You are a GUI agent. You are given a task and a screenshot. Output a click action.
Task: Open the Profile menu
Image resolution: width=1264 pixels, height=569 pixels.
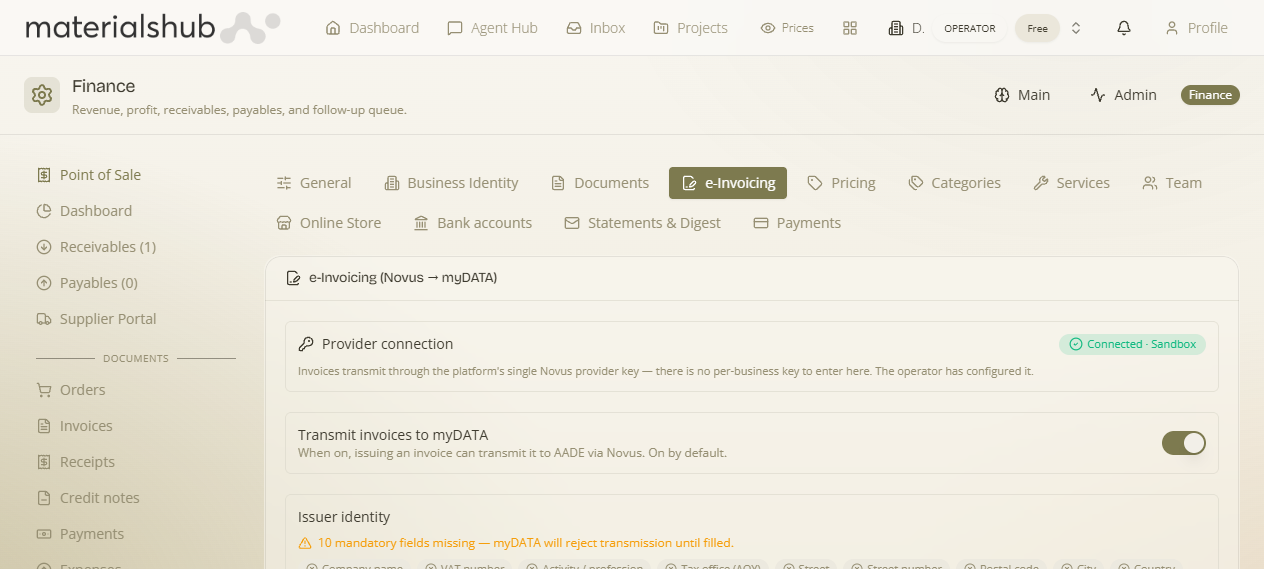pos(1196,28)
